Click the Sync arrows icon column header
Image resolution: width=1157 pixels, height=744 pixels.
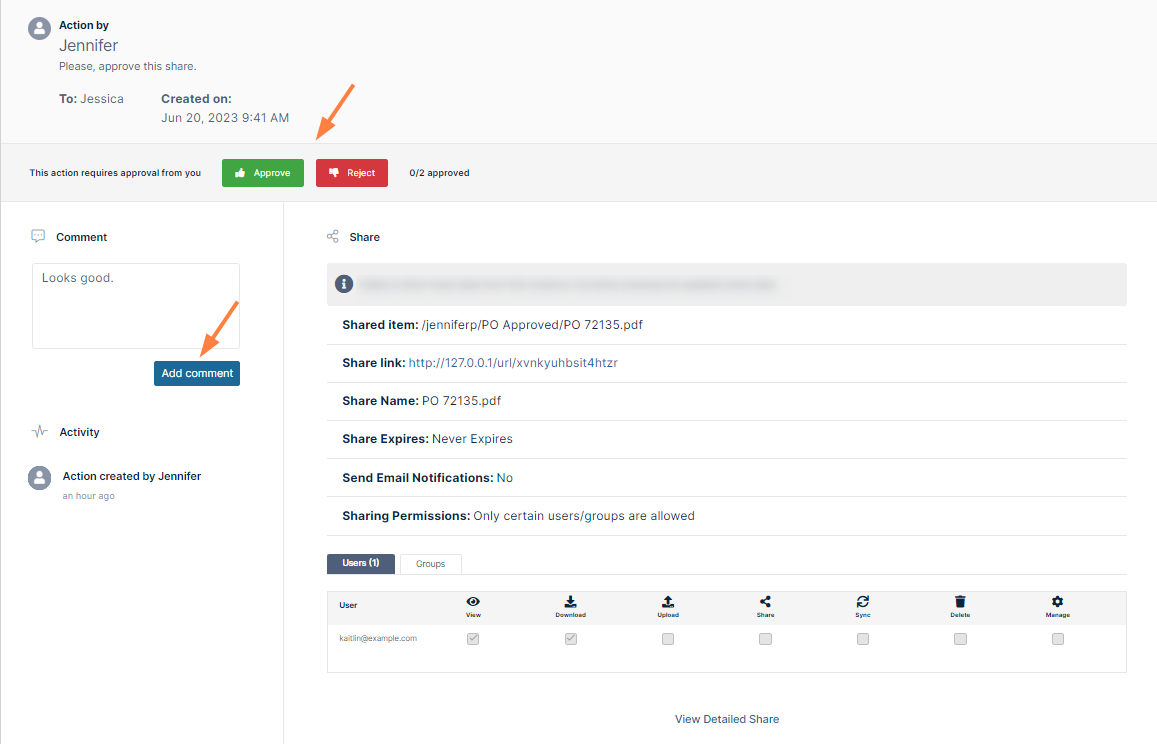click(x=862, y=602)
